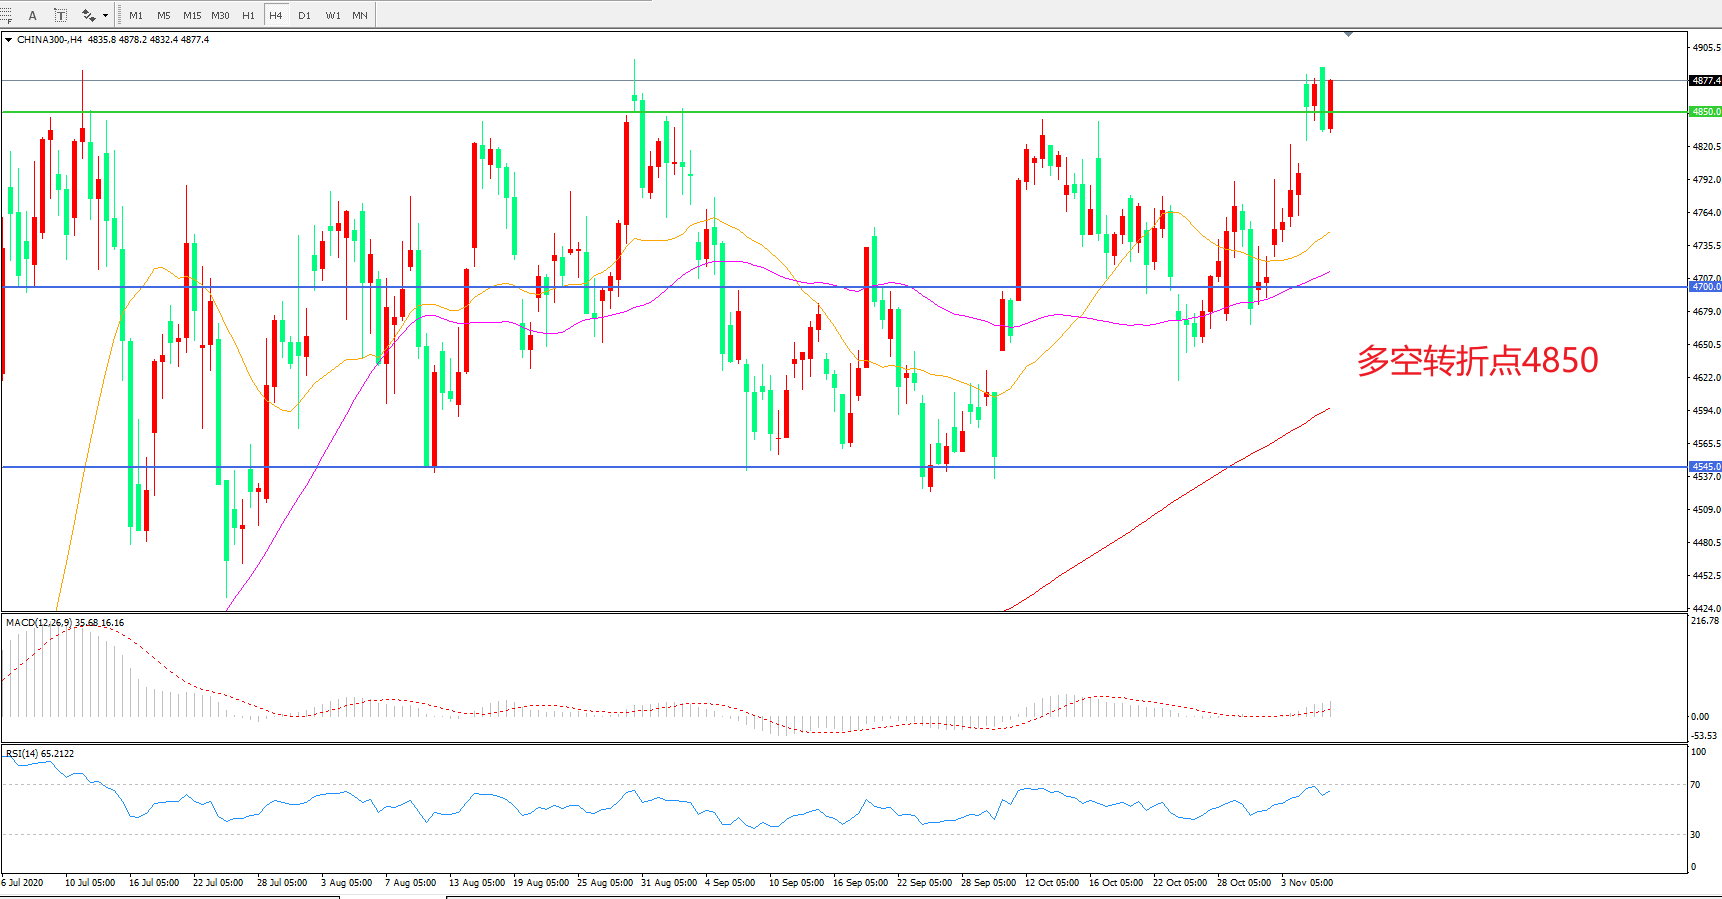Click the MACD(12,26,9) indicator label
Viewport: 1722px width, 899px height.
point(38,623)
